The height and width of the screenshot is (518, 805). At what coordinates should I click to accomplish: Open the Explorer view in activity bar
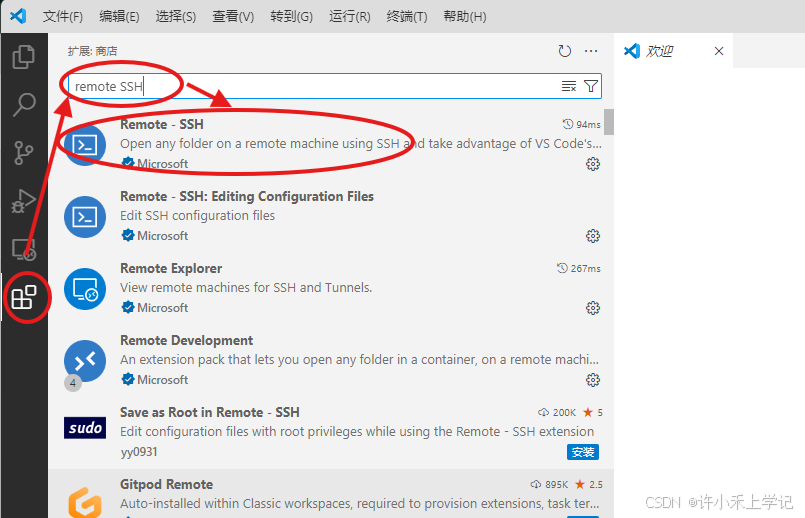[24, 56]
